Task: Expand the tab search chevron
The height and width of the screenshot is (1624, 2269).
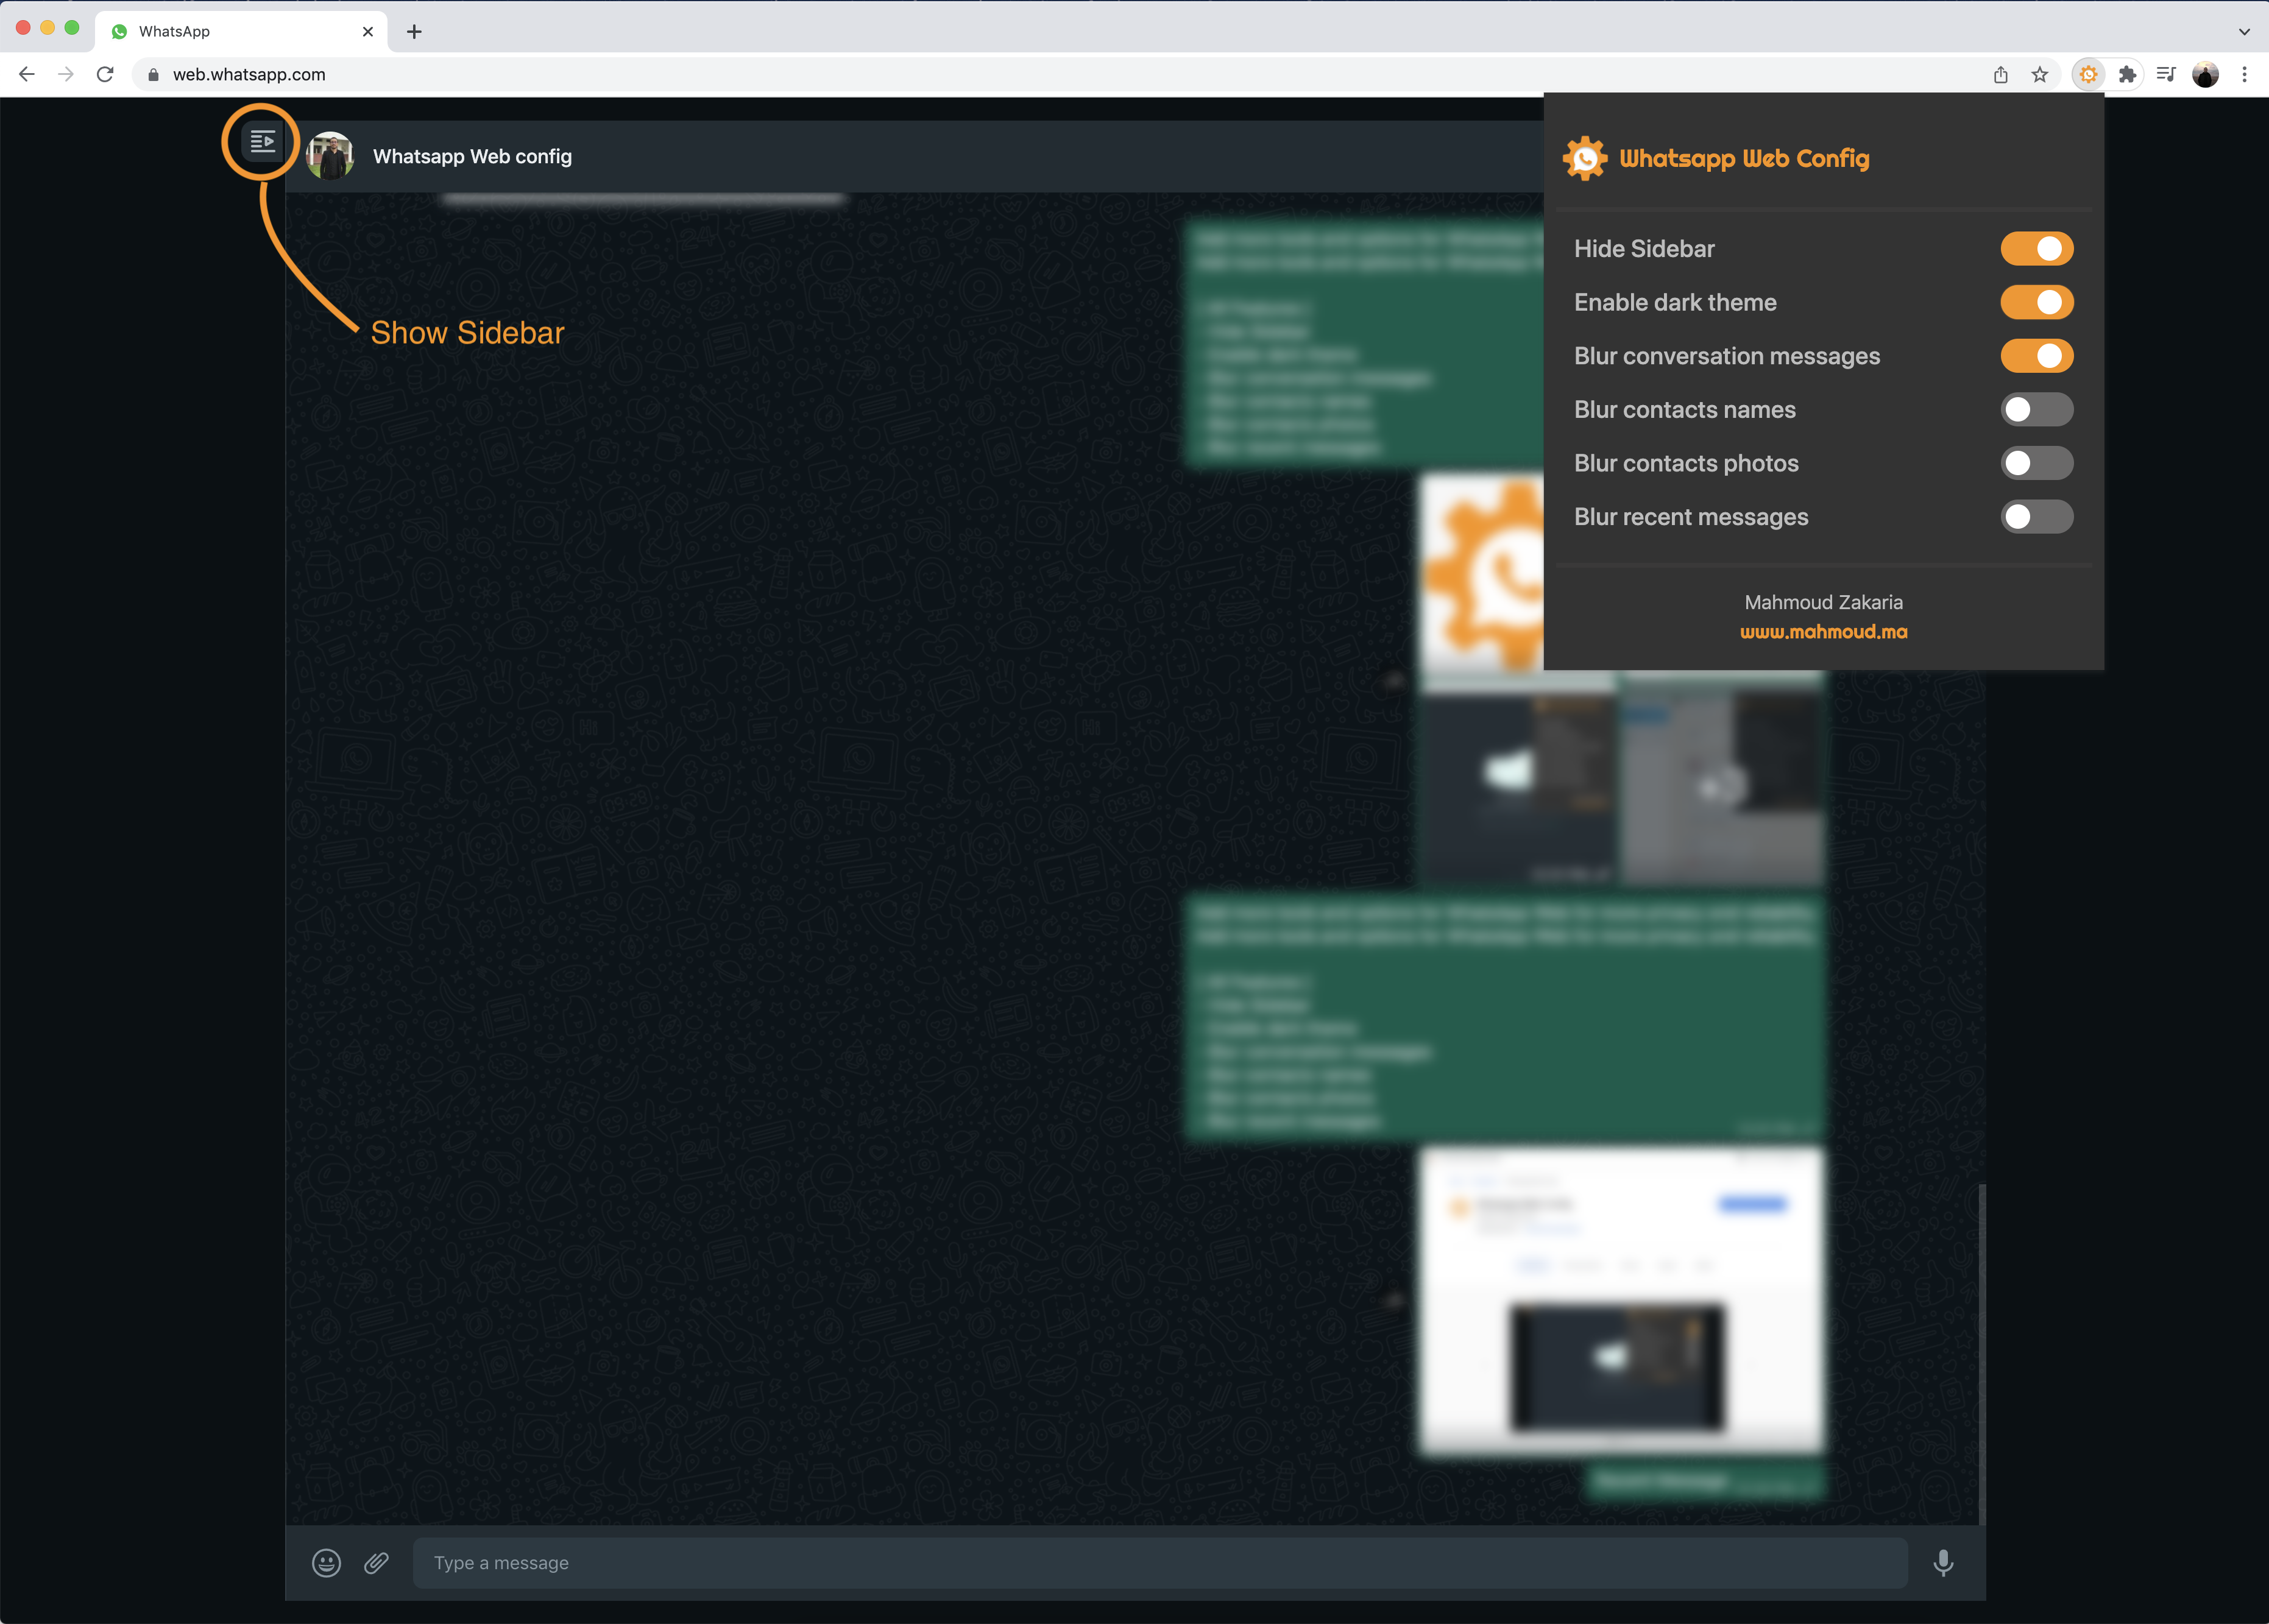Action: [2244, 31]
